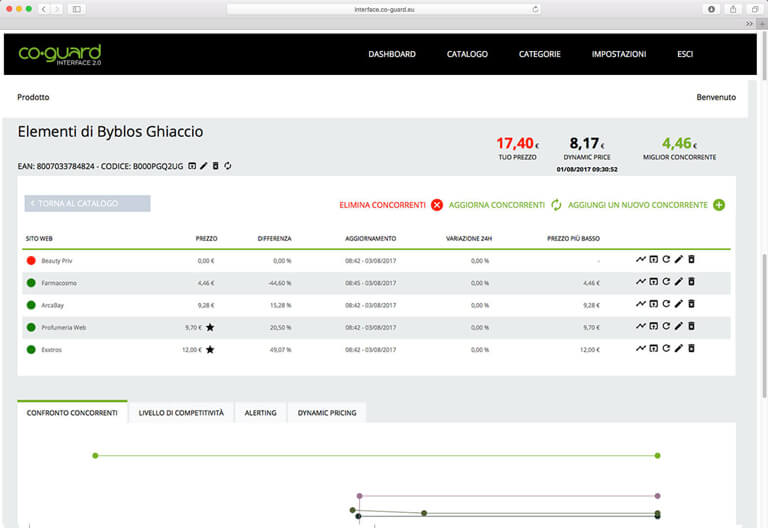This screenshot has height=528, width=768.
Task: Switch to the Livello di Competitività tab
Action: pos(181,412)
